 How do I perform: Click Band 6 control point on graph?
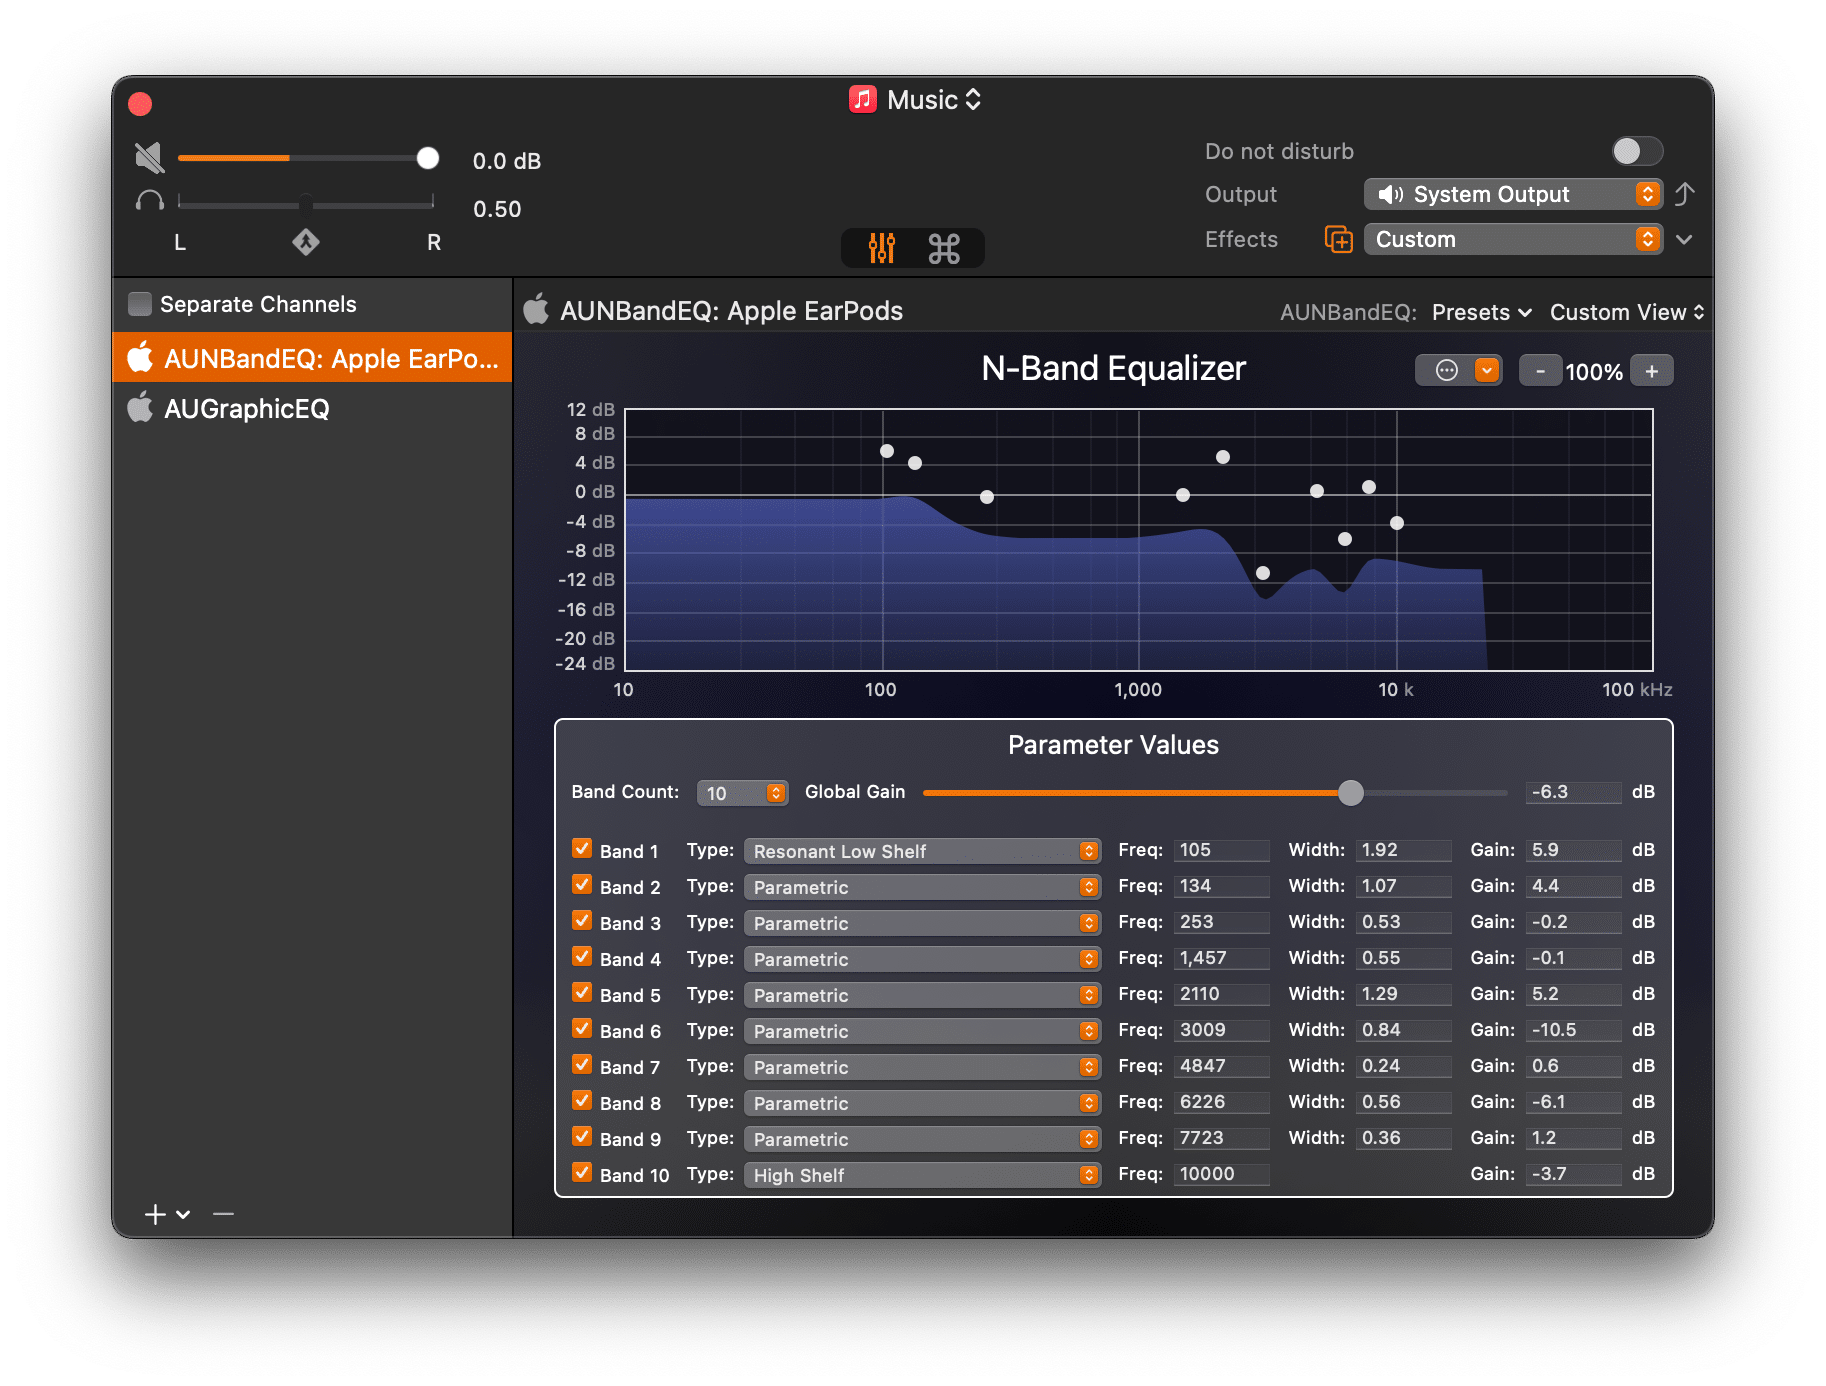point(1263,573)
